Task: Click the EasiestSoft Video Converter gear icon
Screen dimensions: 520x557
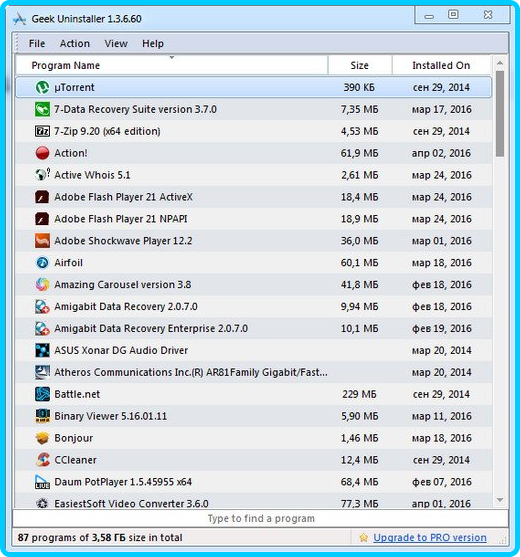Action: point(42,503)
